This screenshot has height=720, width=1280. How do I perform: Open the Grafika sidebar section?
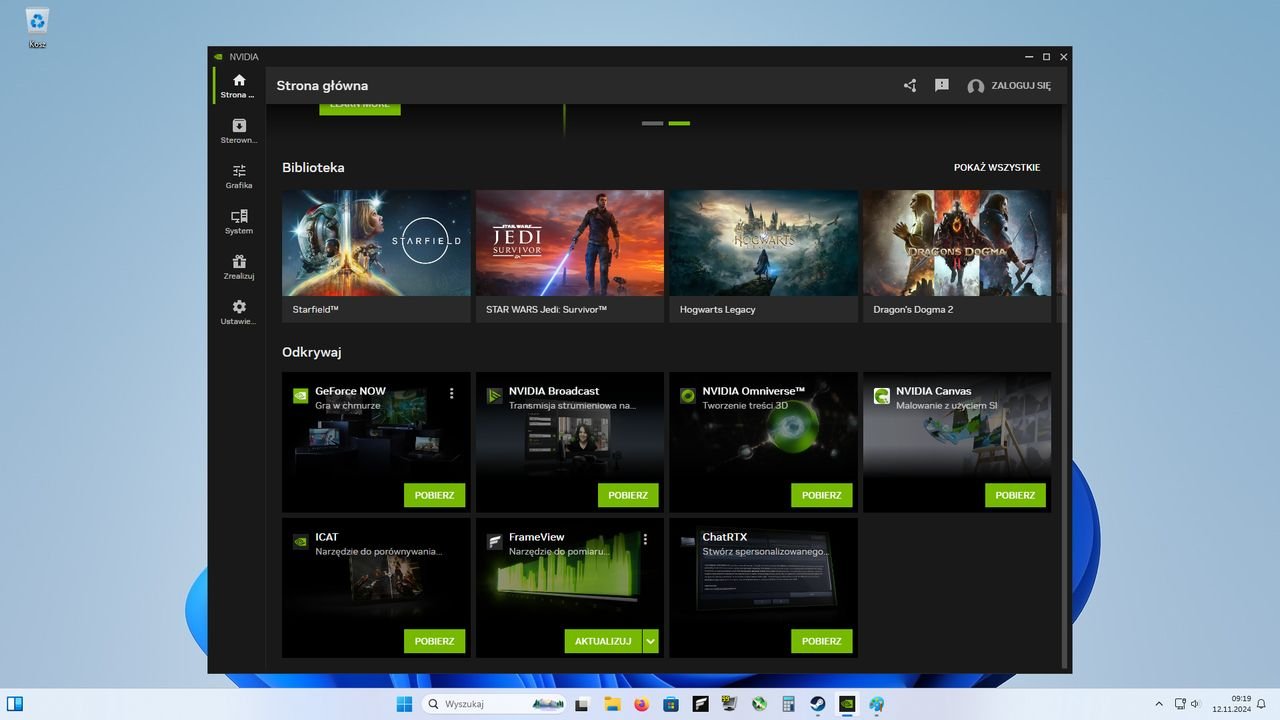tap(239, 176)
